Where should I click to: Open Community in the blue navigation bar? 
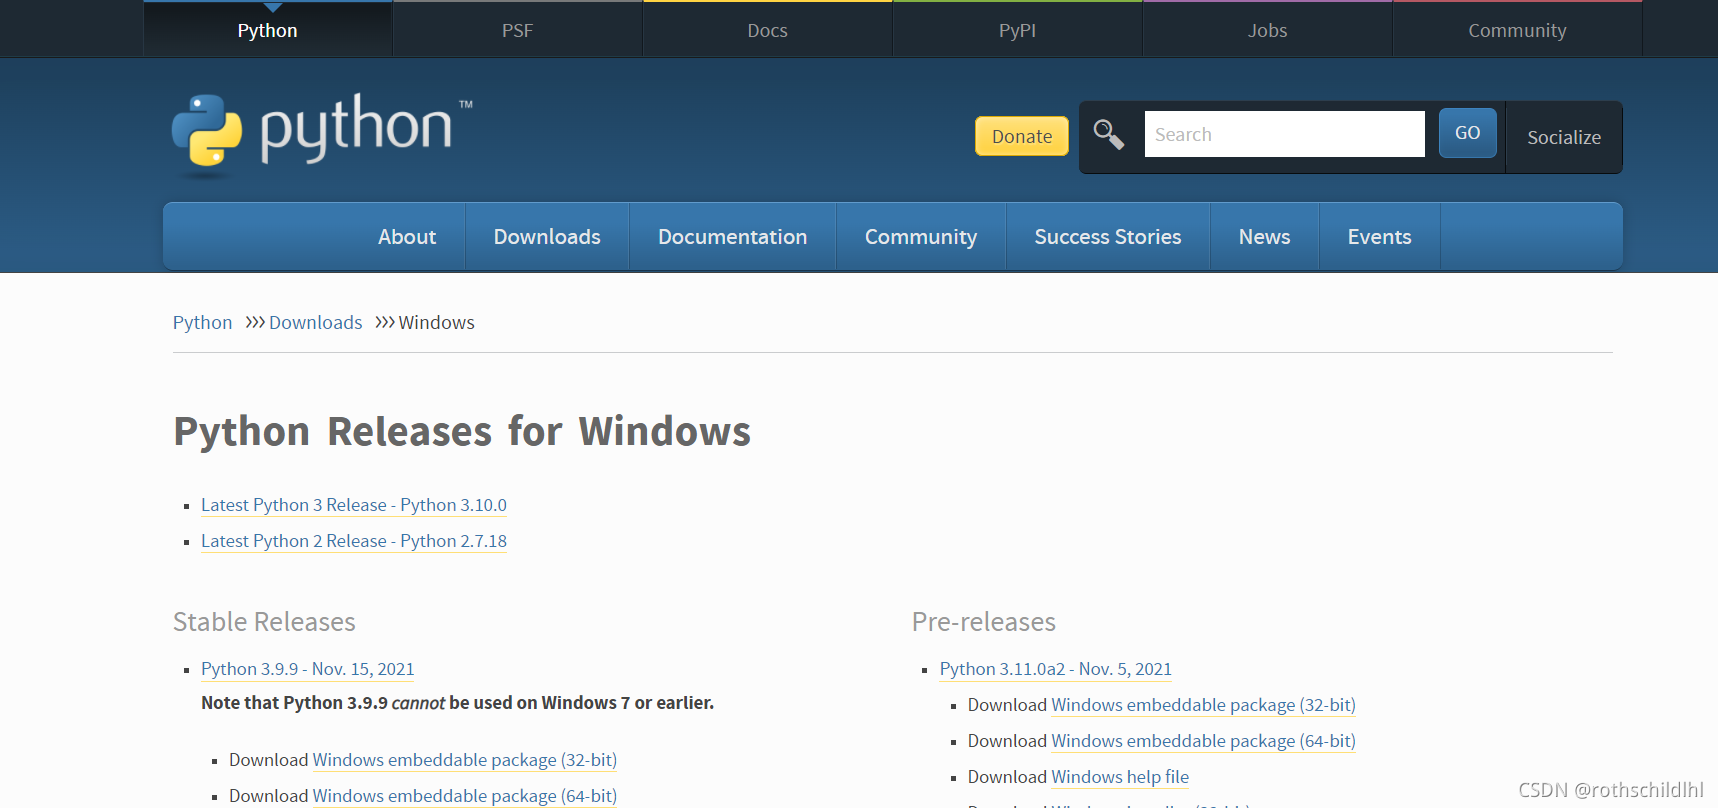[921, 237]
